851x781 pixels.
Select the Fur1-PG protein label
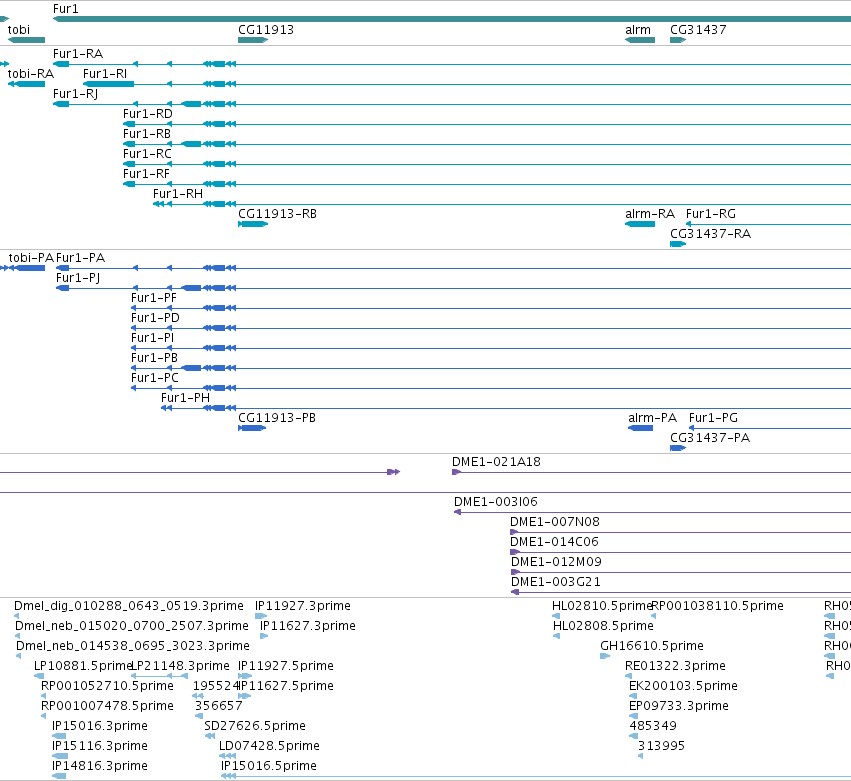tap(713, 418)
